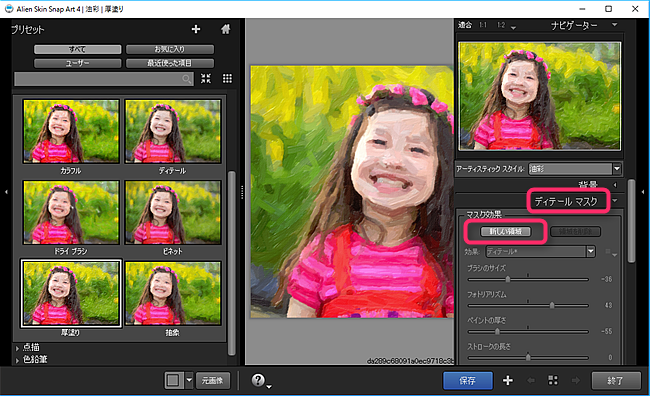650x396 pixels.
Task: Collapse the ディテール マスク section arrow
Action: coord(615,201)
